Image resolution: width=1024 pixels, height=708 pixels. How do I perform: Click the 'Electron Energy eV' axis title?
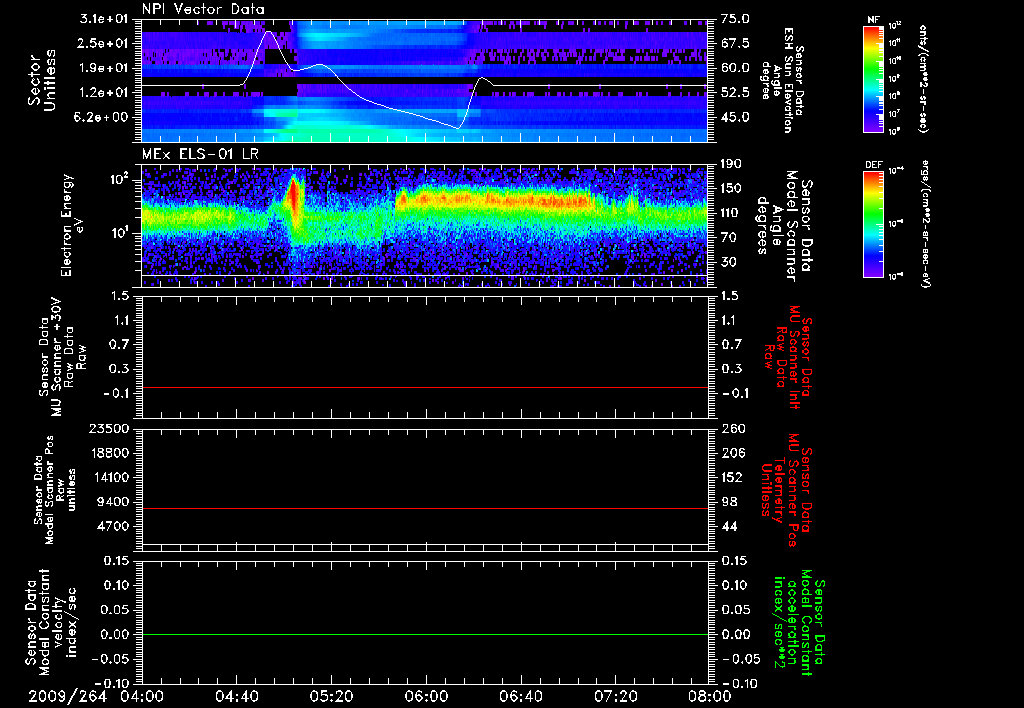click(x=73, y=225)
